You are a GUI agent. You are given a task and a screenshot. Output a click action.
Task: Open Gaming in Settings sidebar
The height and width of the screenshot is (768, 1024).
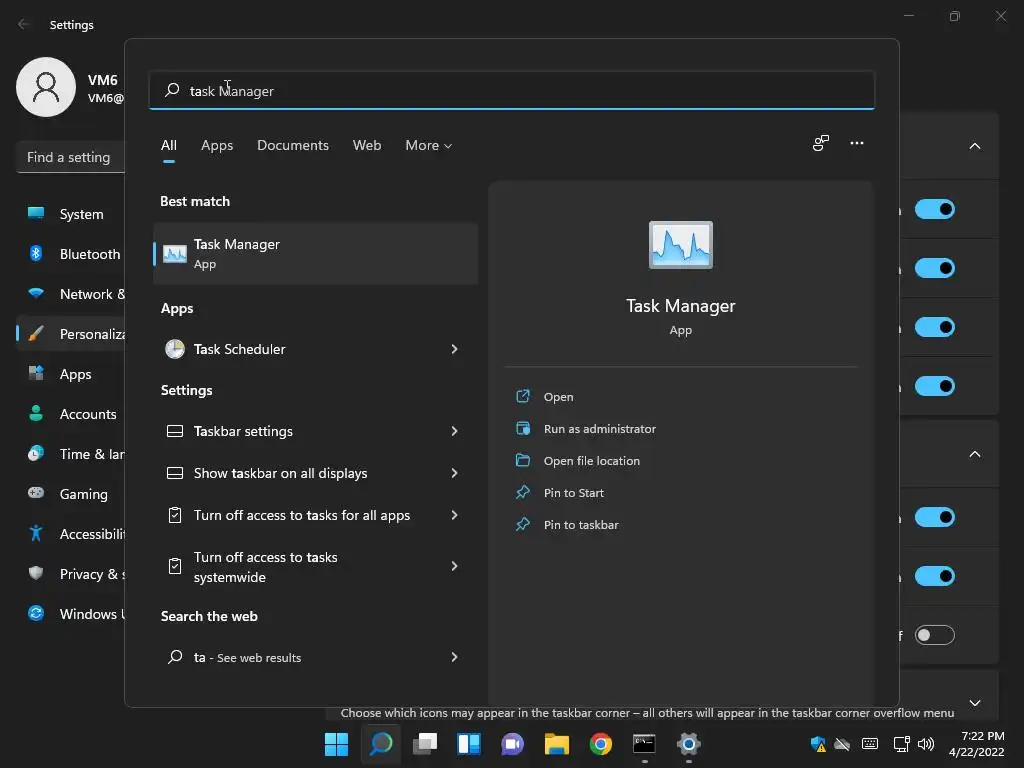click(x=70, y=494)
